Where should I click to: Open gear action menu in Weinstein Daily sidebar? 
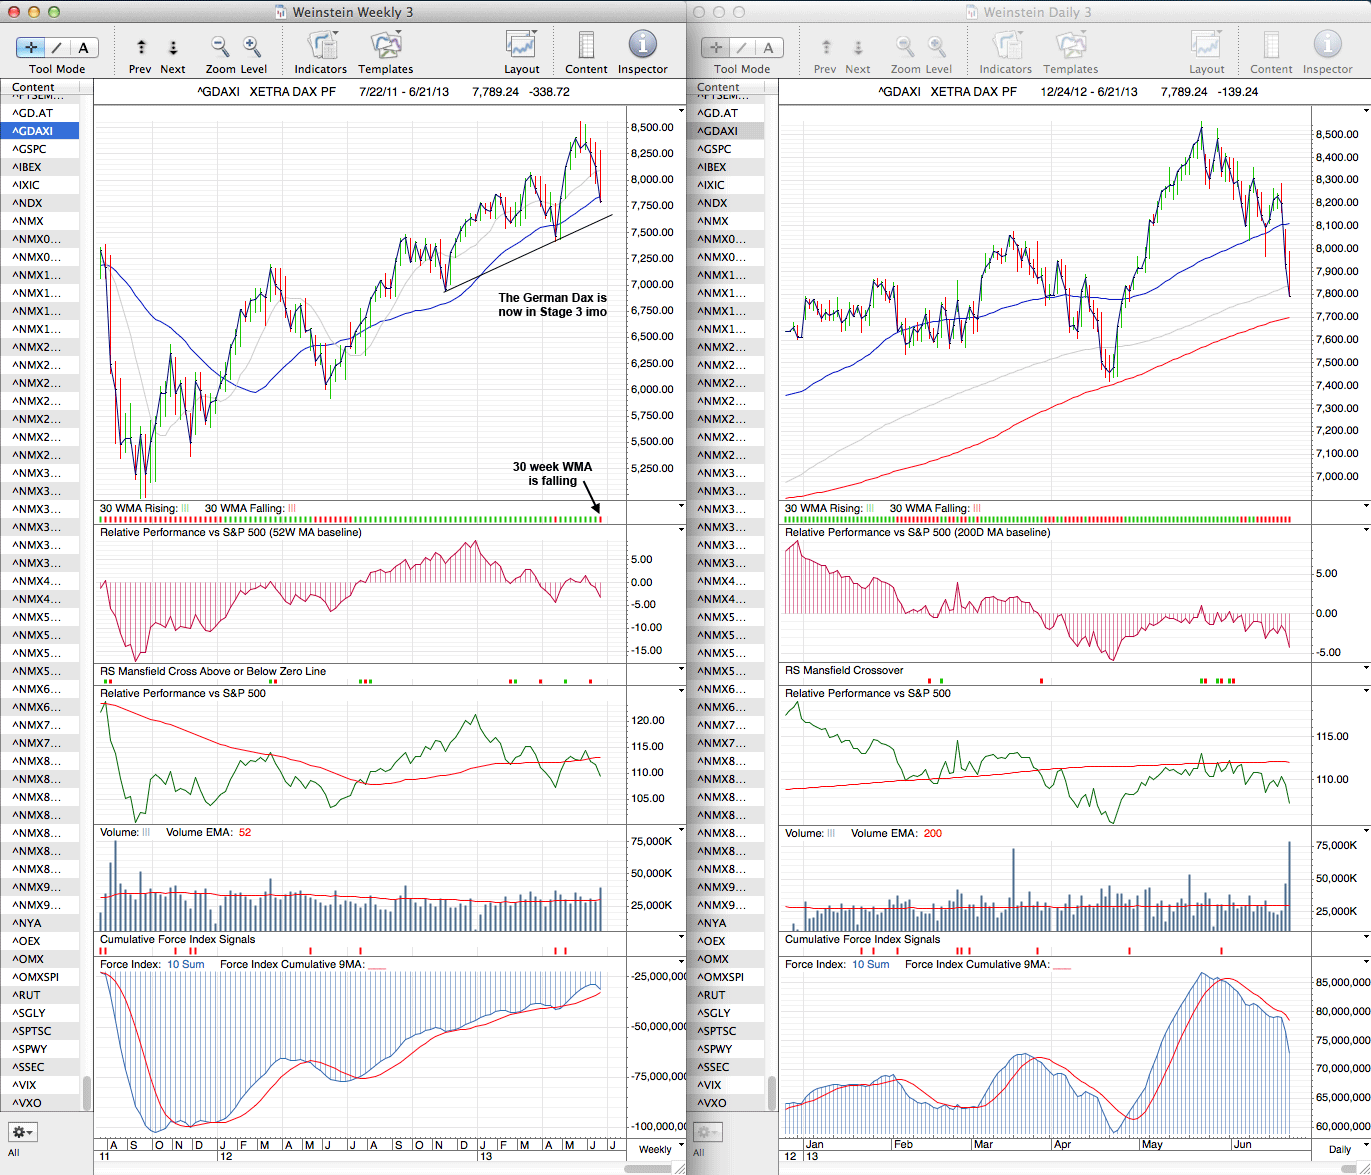[x=707, y=1132]
